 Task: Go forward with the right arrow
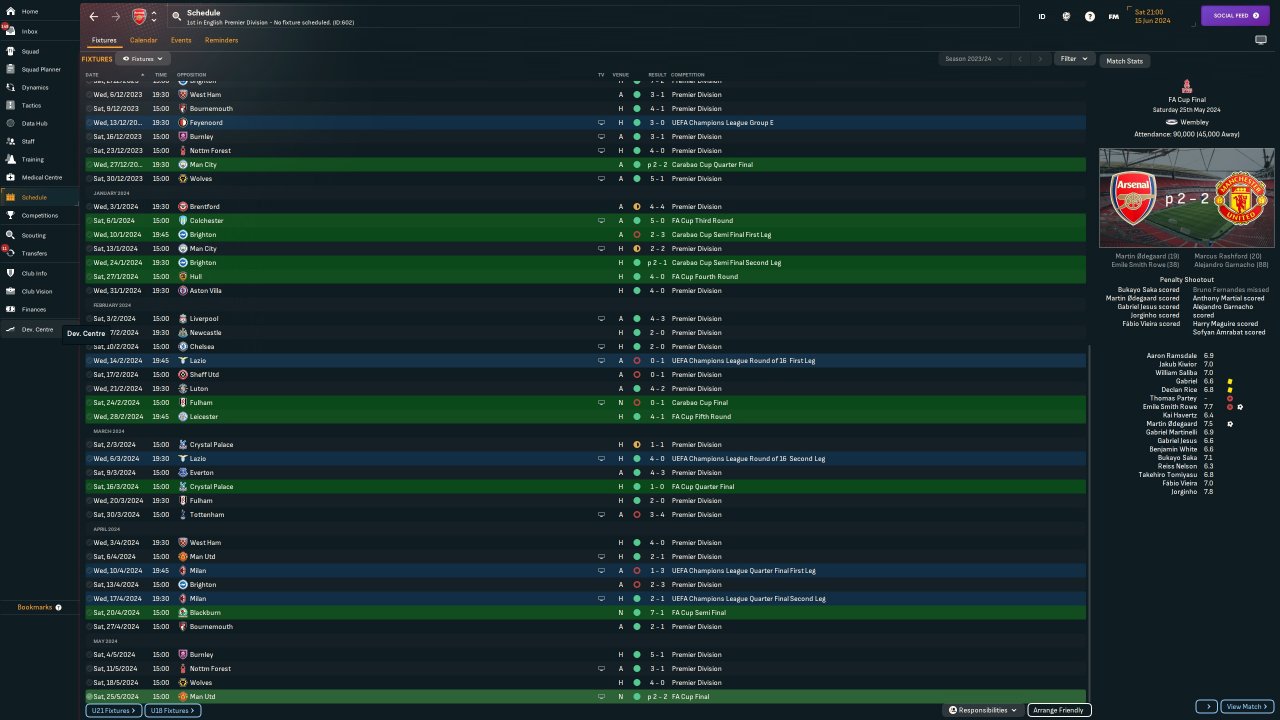[116, 17]
